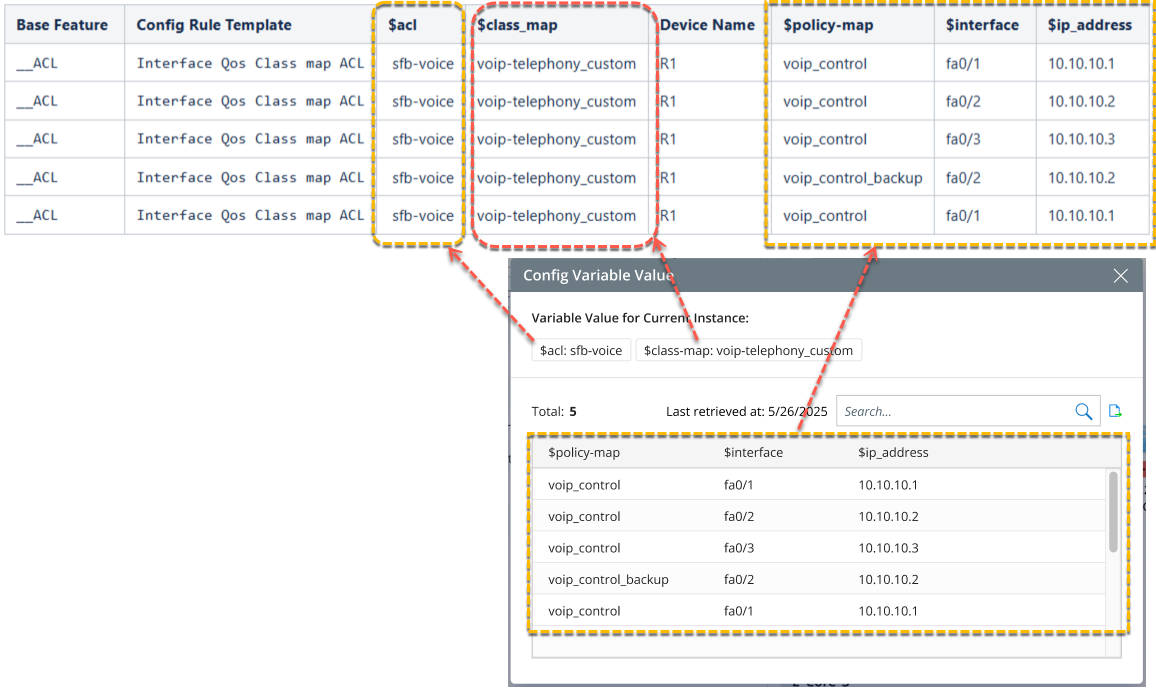Click the Config Rule Template column header
Viewport: 1156px width, 690px height.
(x=214, y=25)
